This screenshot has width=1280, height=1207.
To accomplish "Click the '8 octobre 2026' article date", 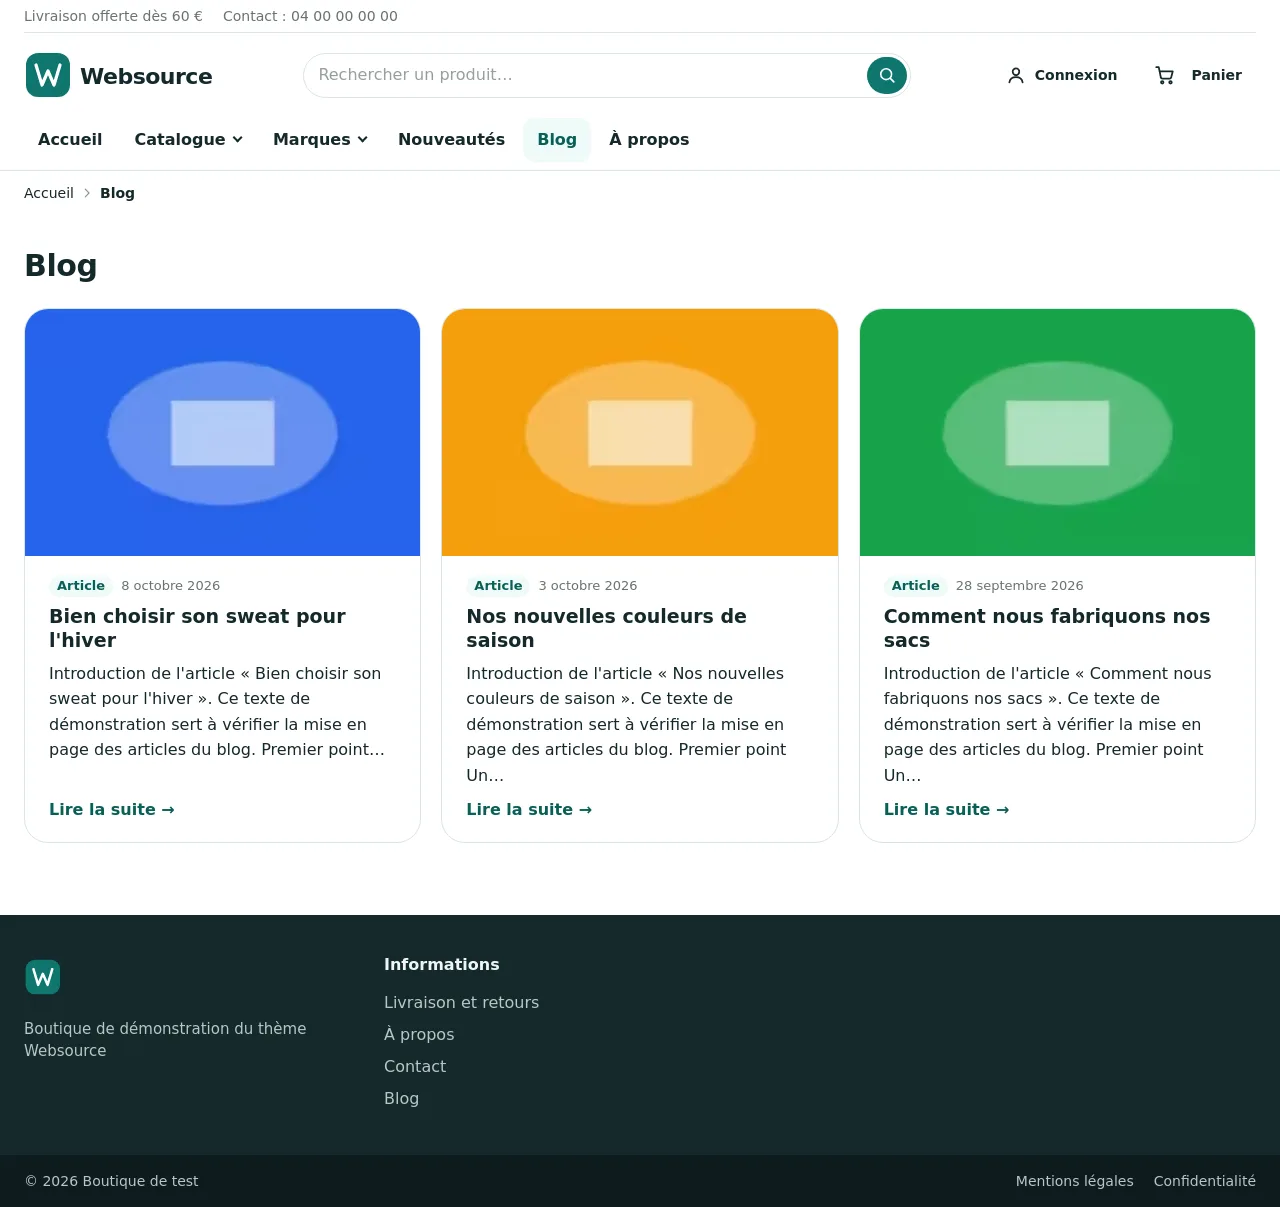I will 171,586.
